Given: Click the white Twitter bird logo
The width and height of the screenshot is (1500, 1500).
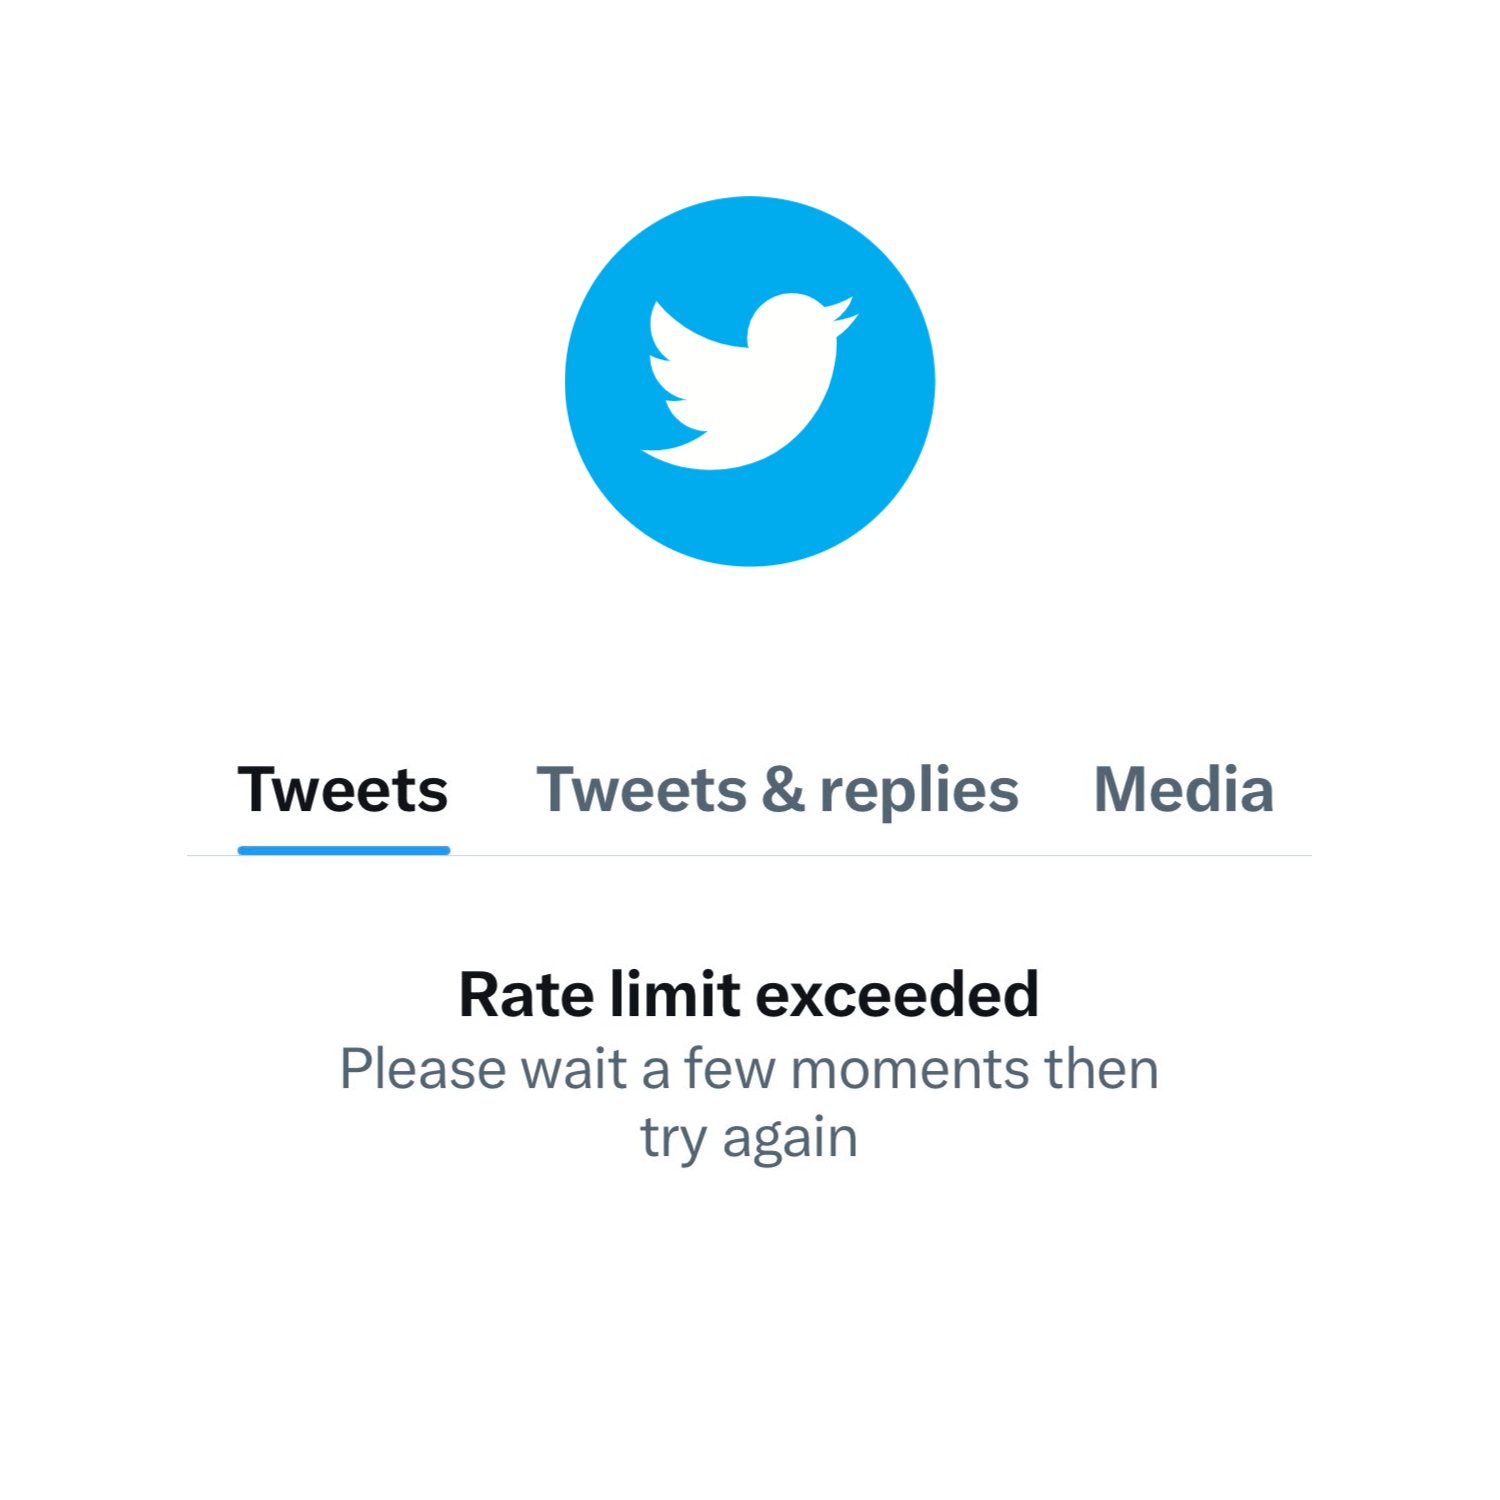Looking at the screenshot, I should pyautogui.click(x=749, y=381).
